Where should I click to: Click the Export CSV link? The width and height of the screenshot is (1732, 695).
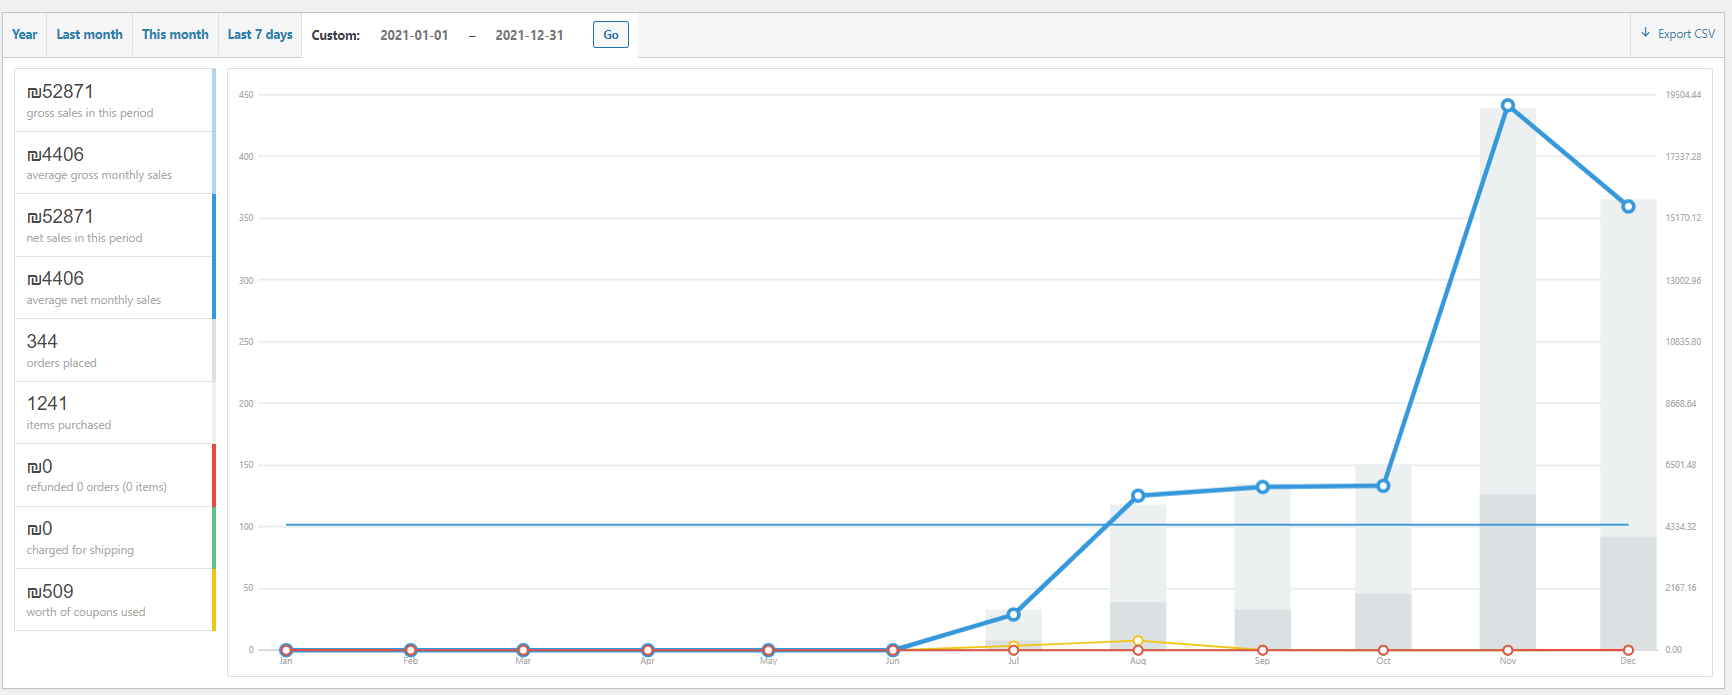coord(1678,34)
